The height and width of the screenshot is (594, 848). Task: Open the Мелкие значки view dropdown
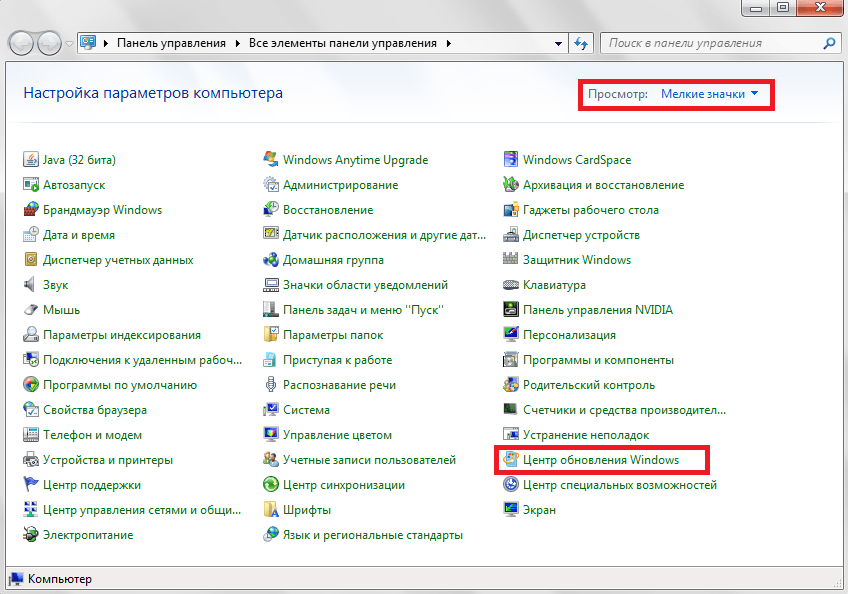pyautogui.click(x=709, y=94)
